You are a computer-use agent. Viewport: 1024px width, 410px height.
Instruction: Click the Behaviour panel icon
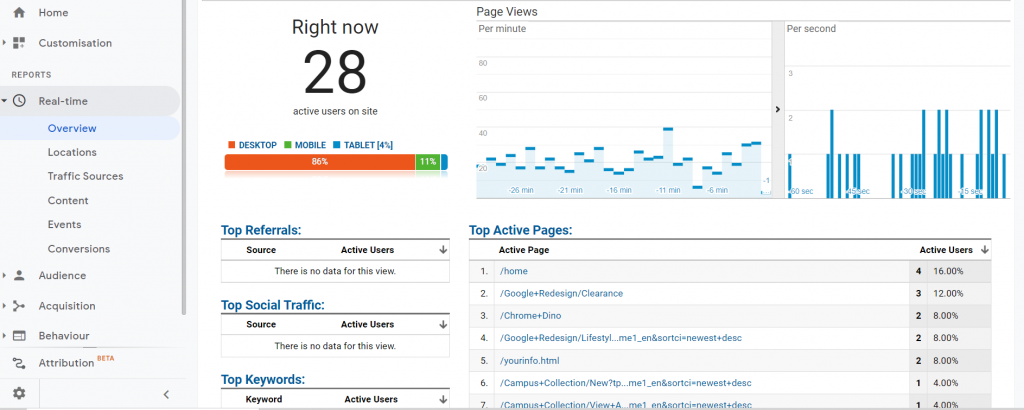[x=19, y=336]
